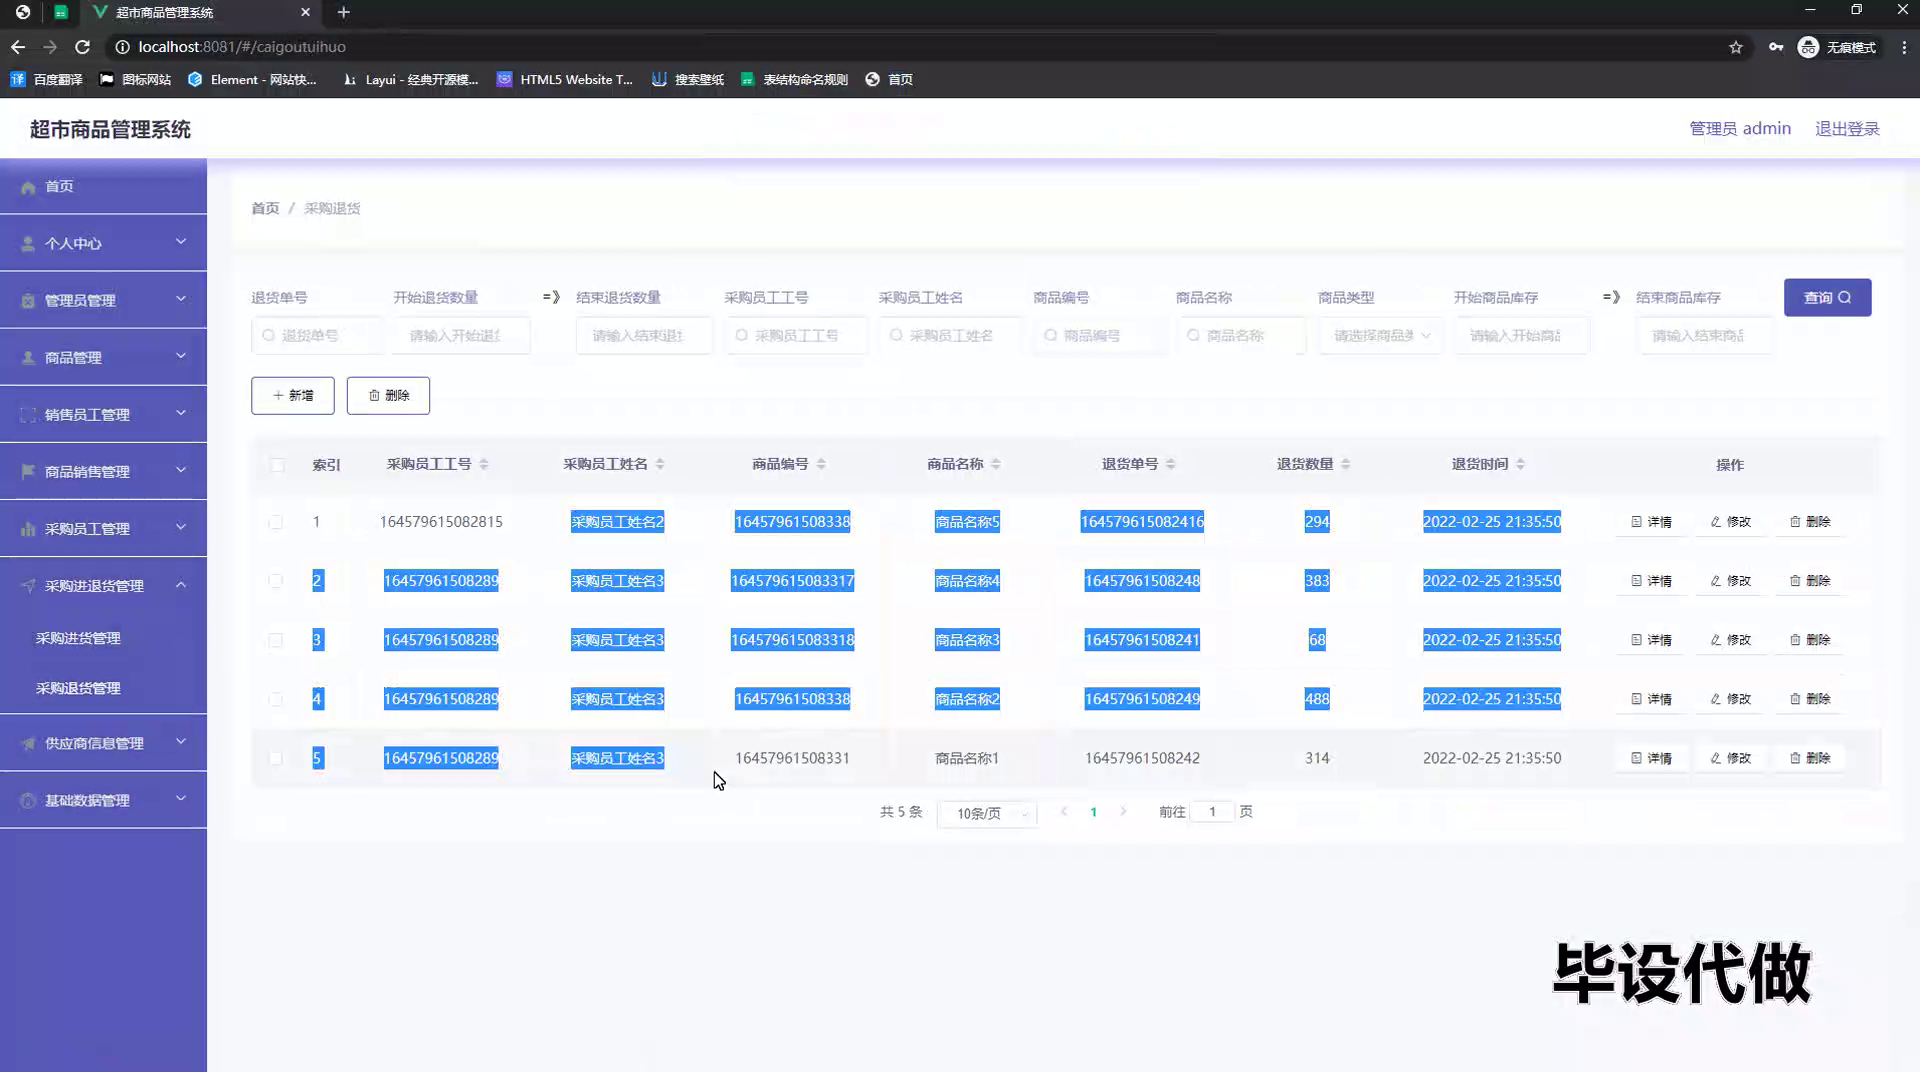Focus the 退货单号 search field
Image resolution: width=1920 pixels, height=1072 pixels.
coord(317,336)
